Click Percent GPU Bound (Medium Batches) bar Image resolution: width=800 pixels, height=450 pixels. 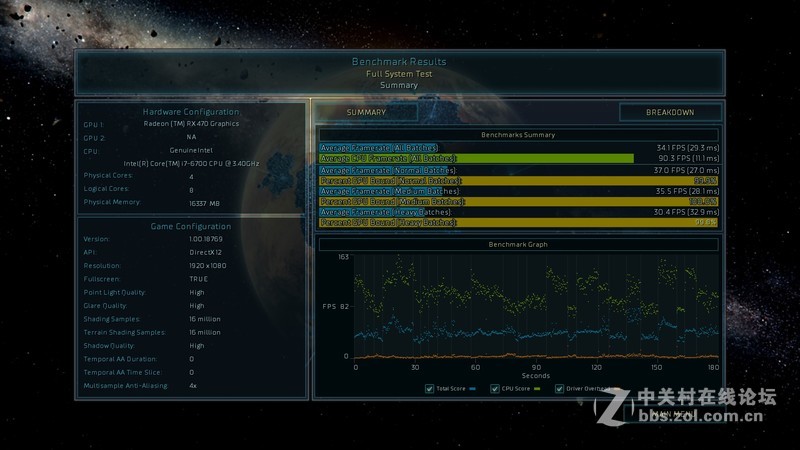point(519,202)
